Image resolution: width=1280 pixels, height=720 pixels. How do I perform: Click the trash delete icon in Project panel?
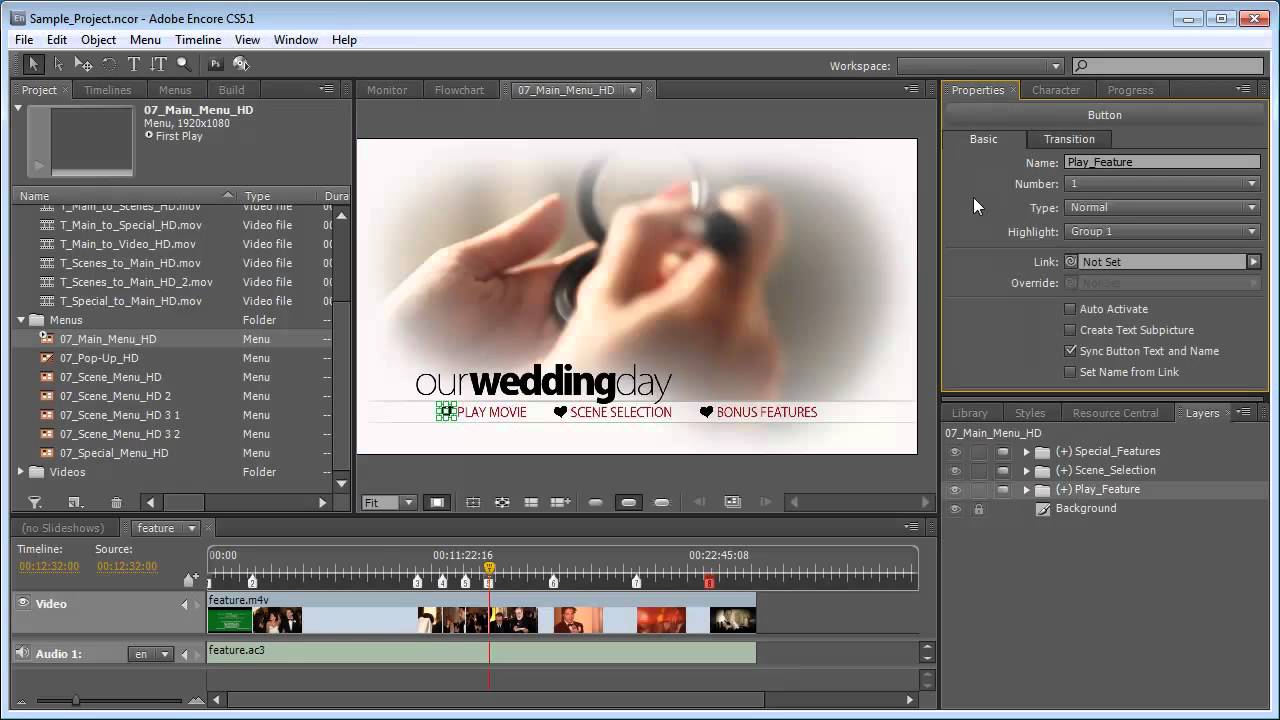116,503
